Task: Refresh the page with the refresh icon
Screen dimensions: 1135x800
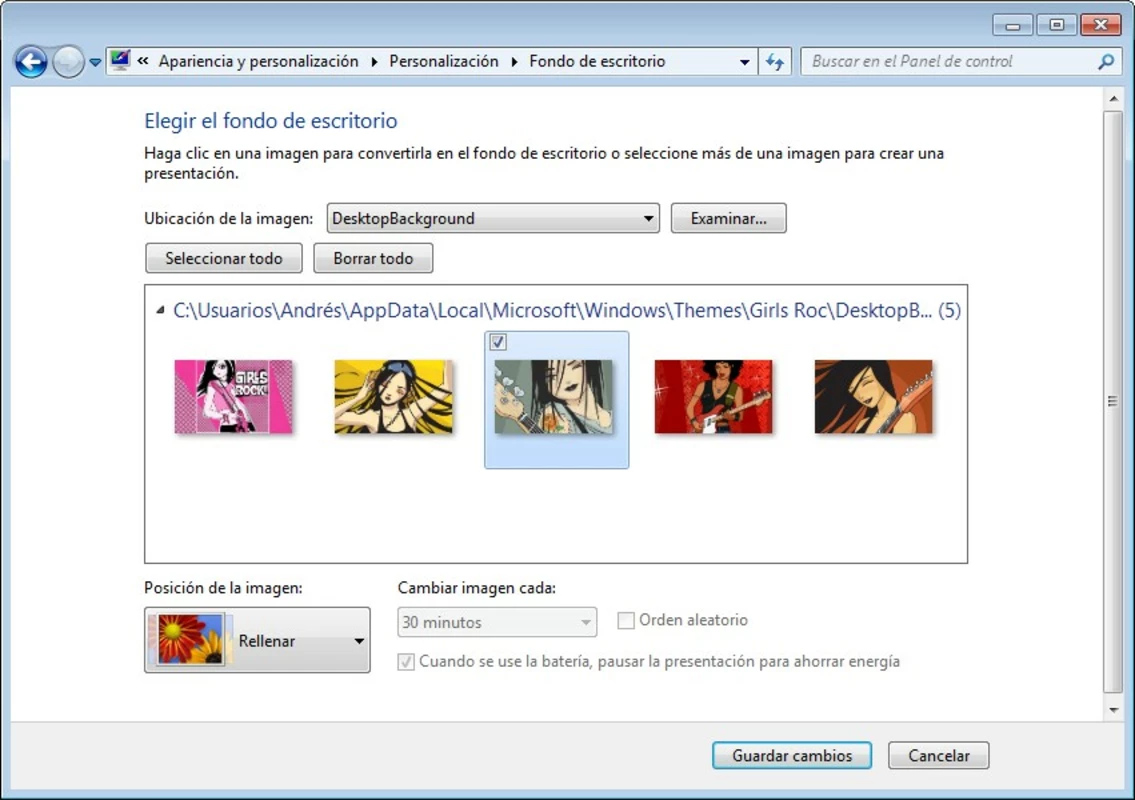Action: click(775, 62)
